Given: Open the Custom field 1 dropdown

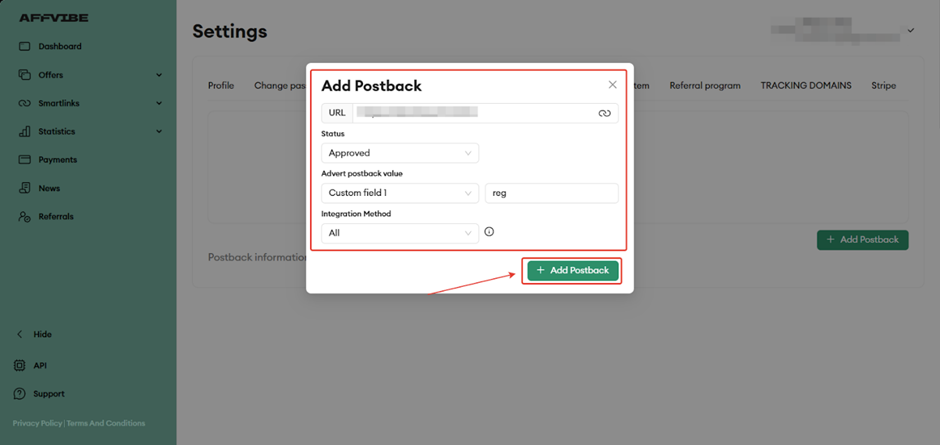Looking at the screenshot, I should [399, 193].
